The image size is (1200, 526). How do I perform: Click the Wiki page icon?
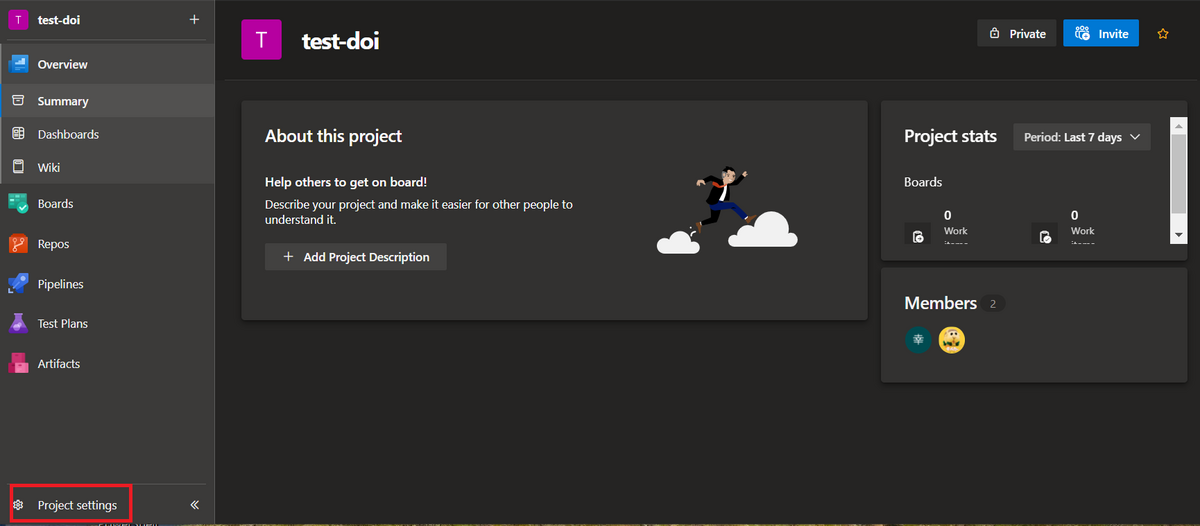(x=18, y=167)
